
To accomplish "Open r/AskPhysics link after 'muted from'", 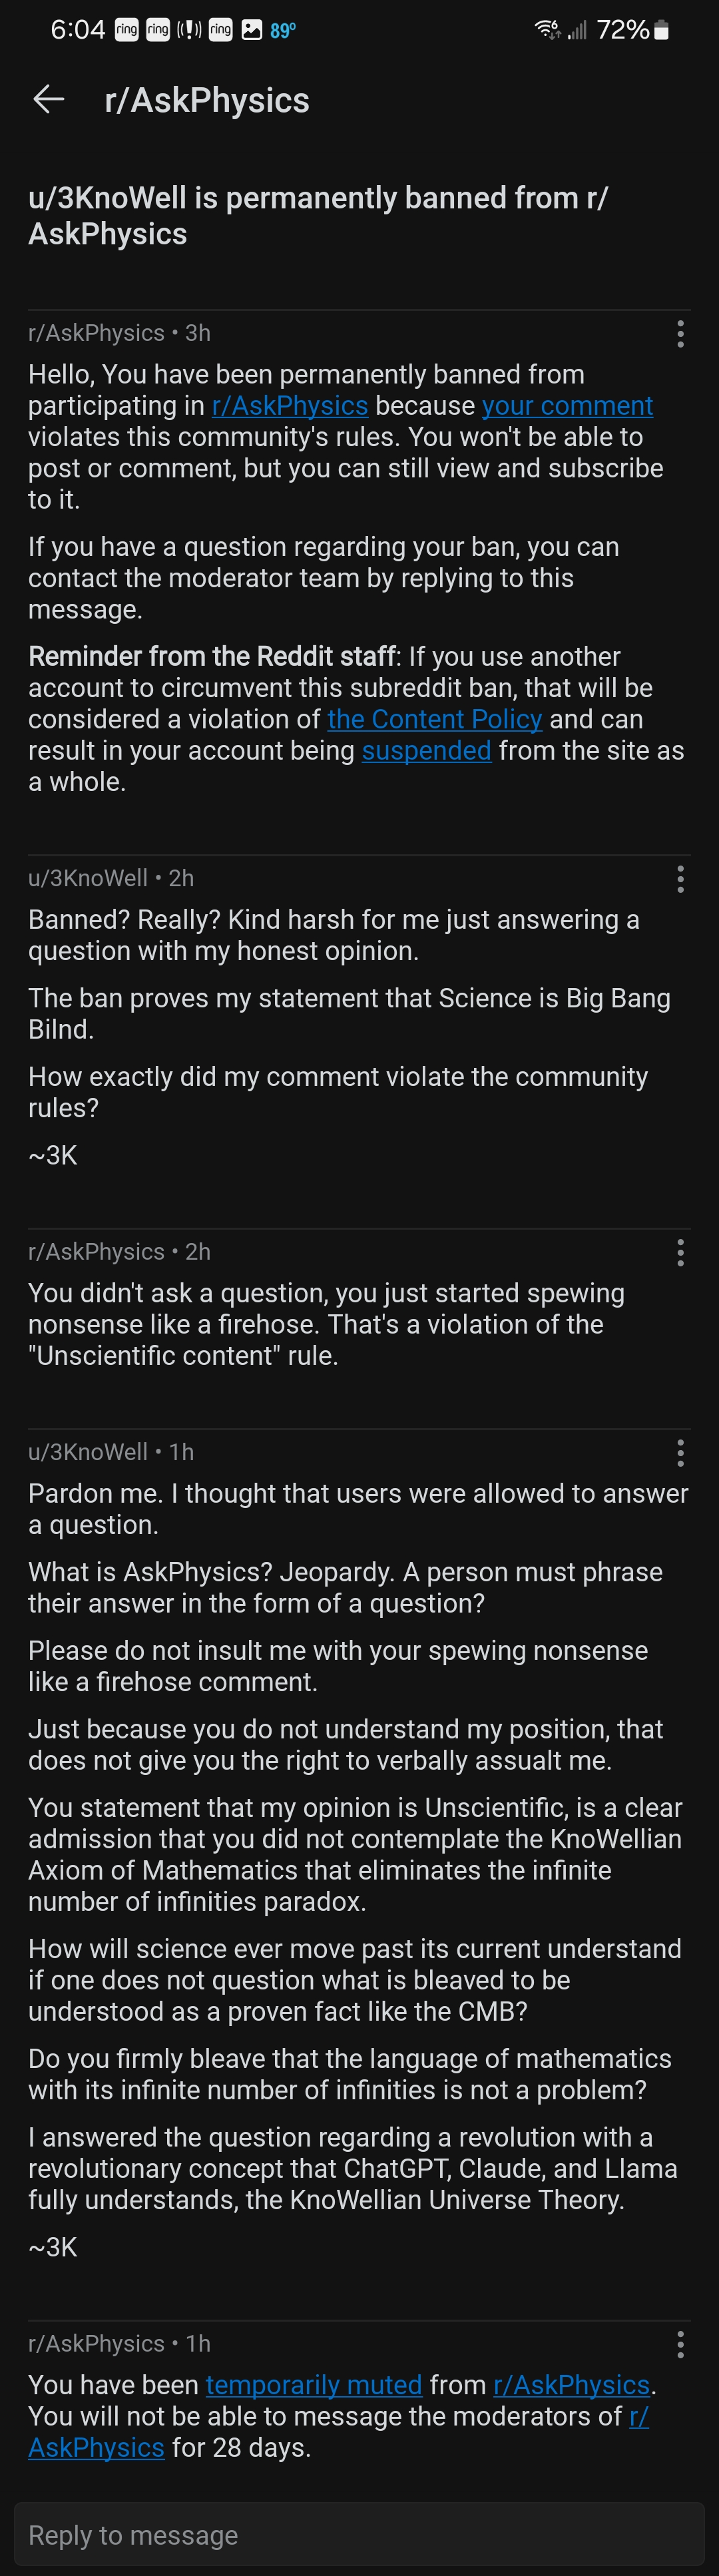I will pos(572,2385).
